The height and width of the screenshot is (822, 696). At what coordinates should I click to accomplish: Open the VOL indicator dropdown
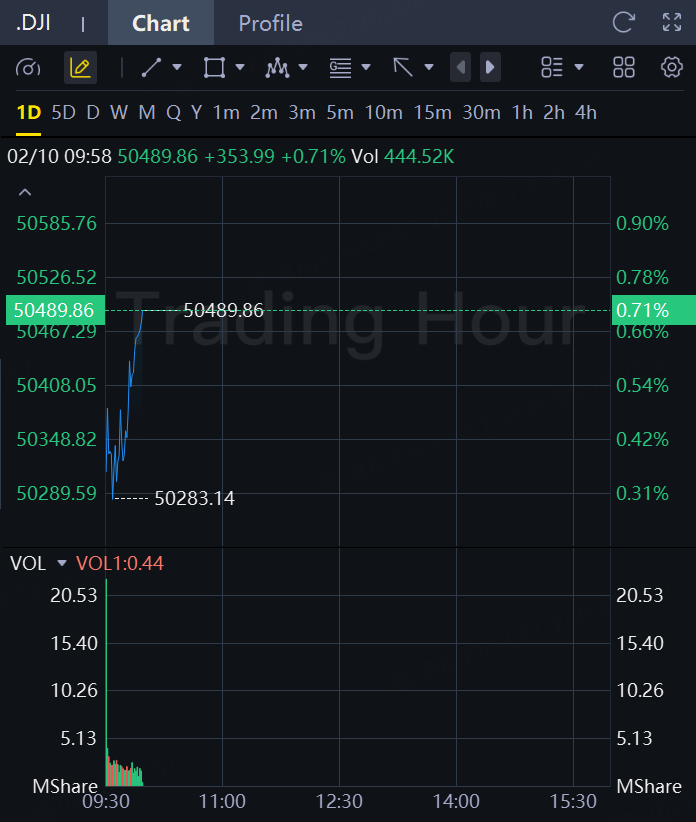62,563
